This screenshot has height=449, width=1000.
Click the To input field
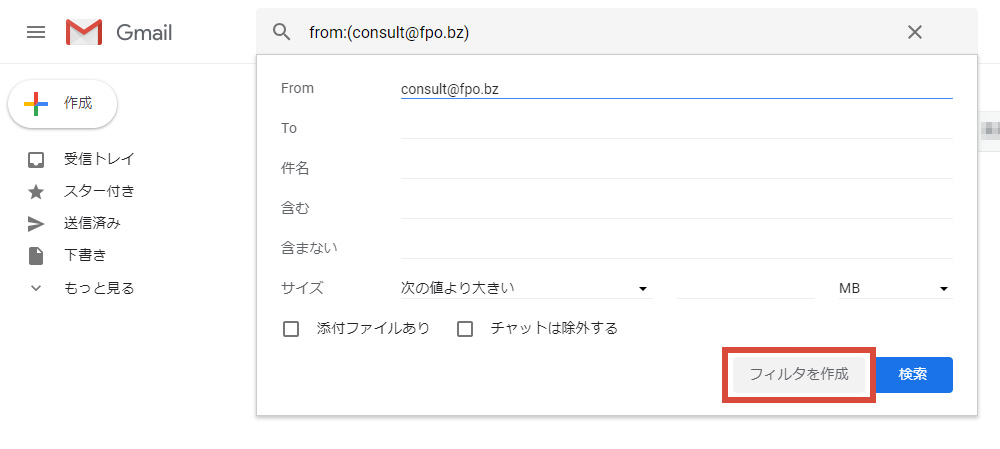677,128
